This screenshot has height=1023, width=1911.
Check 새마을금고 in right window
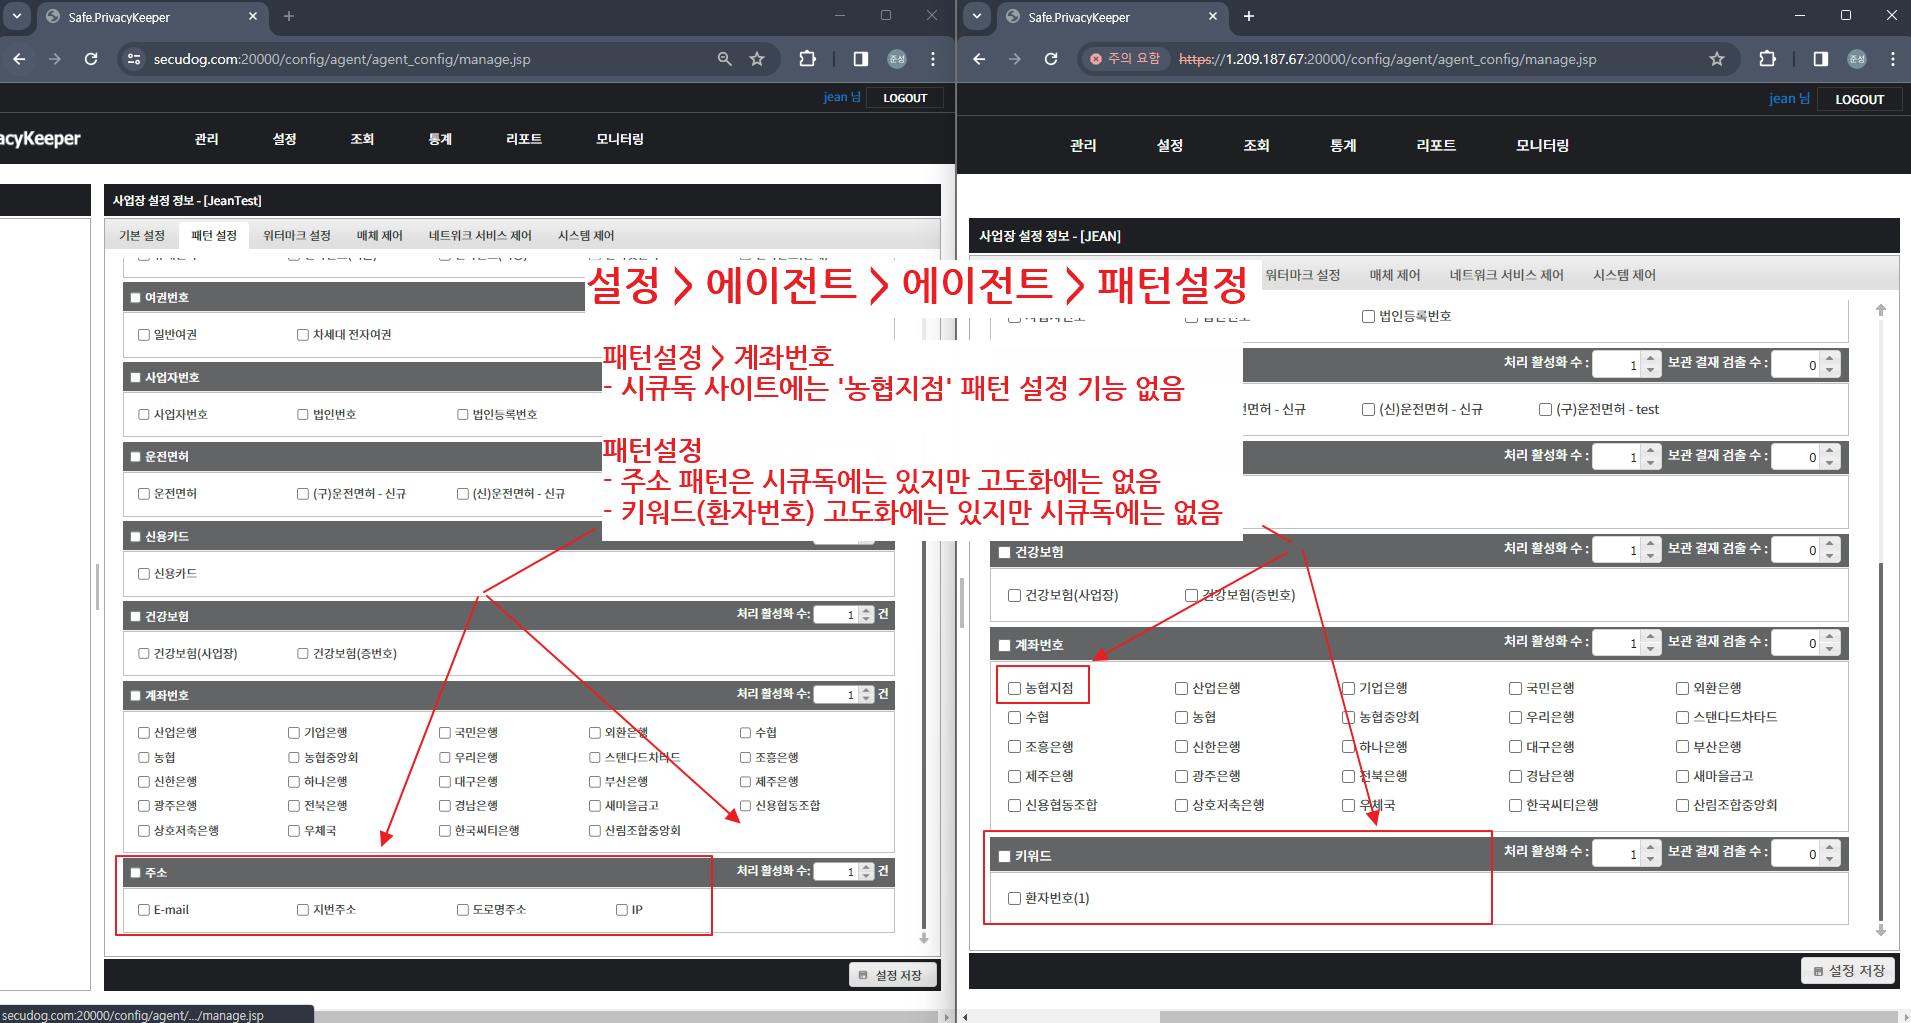click(1683, 776)
